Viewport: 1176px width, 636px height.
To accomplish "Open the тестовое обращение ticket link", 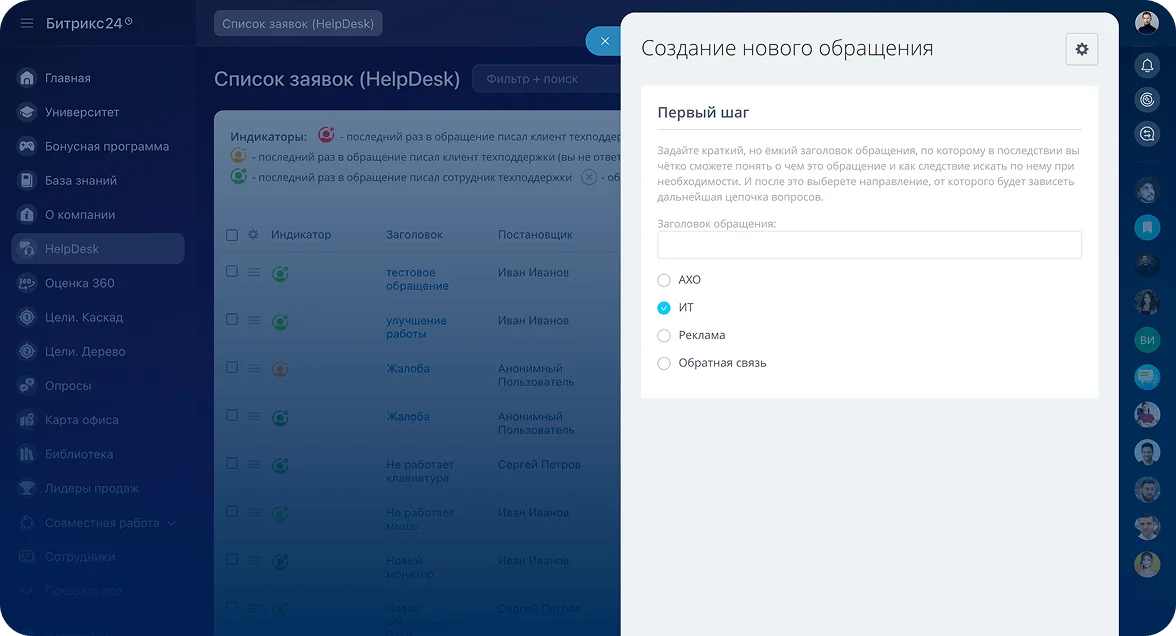I will [417, 279].
